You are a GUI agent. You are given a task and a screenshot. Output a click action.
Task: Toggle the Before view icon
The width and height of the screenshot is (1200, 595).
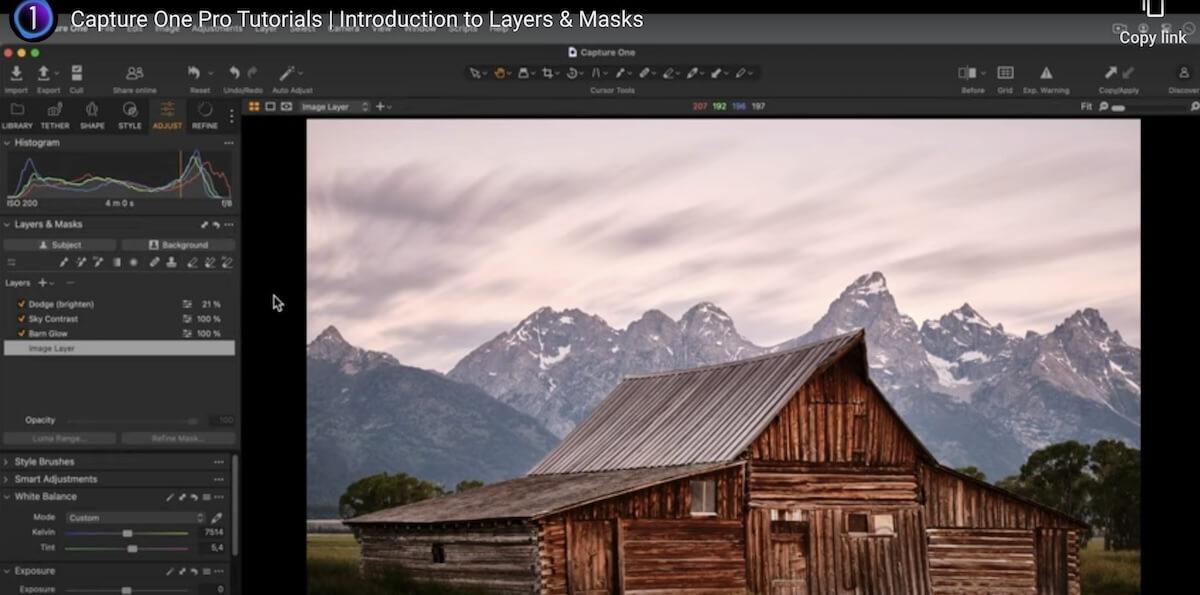tap(968, 73)
